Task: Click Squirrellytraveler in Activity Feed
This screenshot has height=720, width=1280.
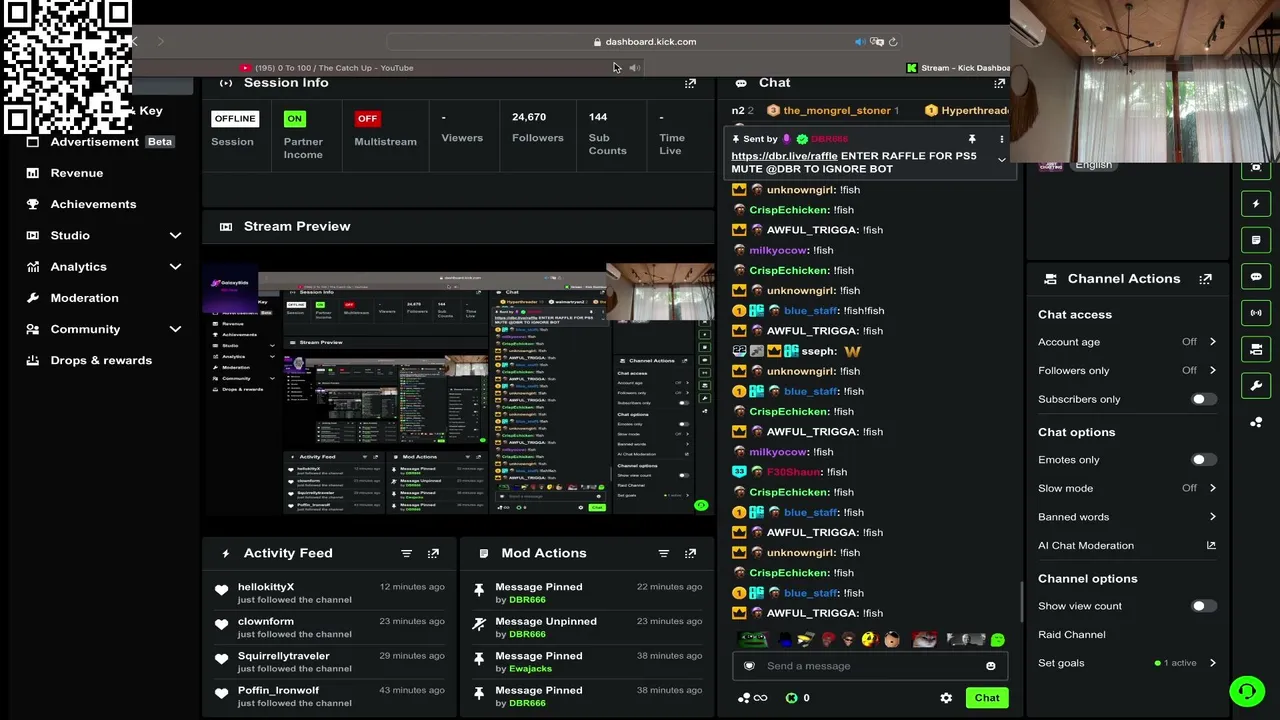Action: (x=284, y=656)
